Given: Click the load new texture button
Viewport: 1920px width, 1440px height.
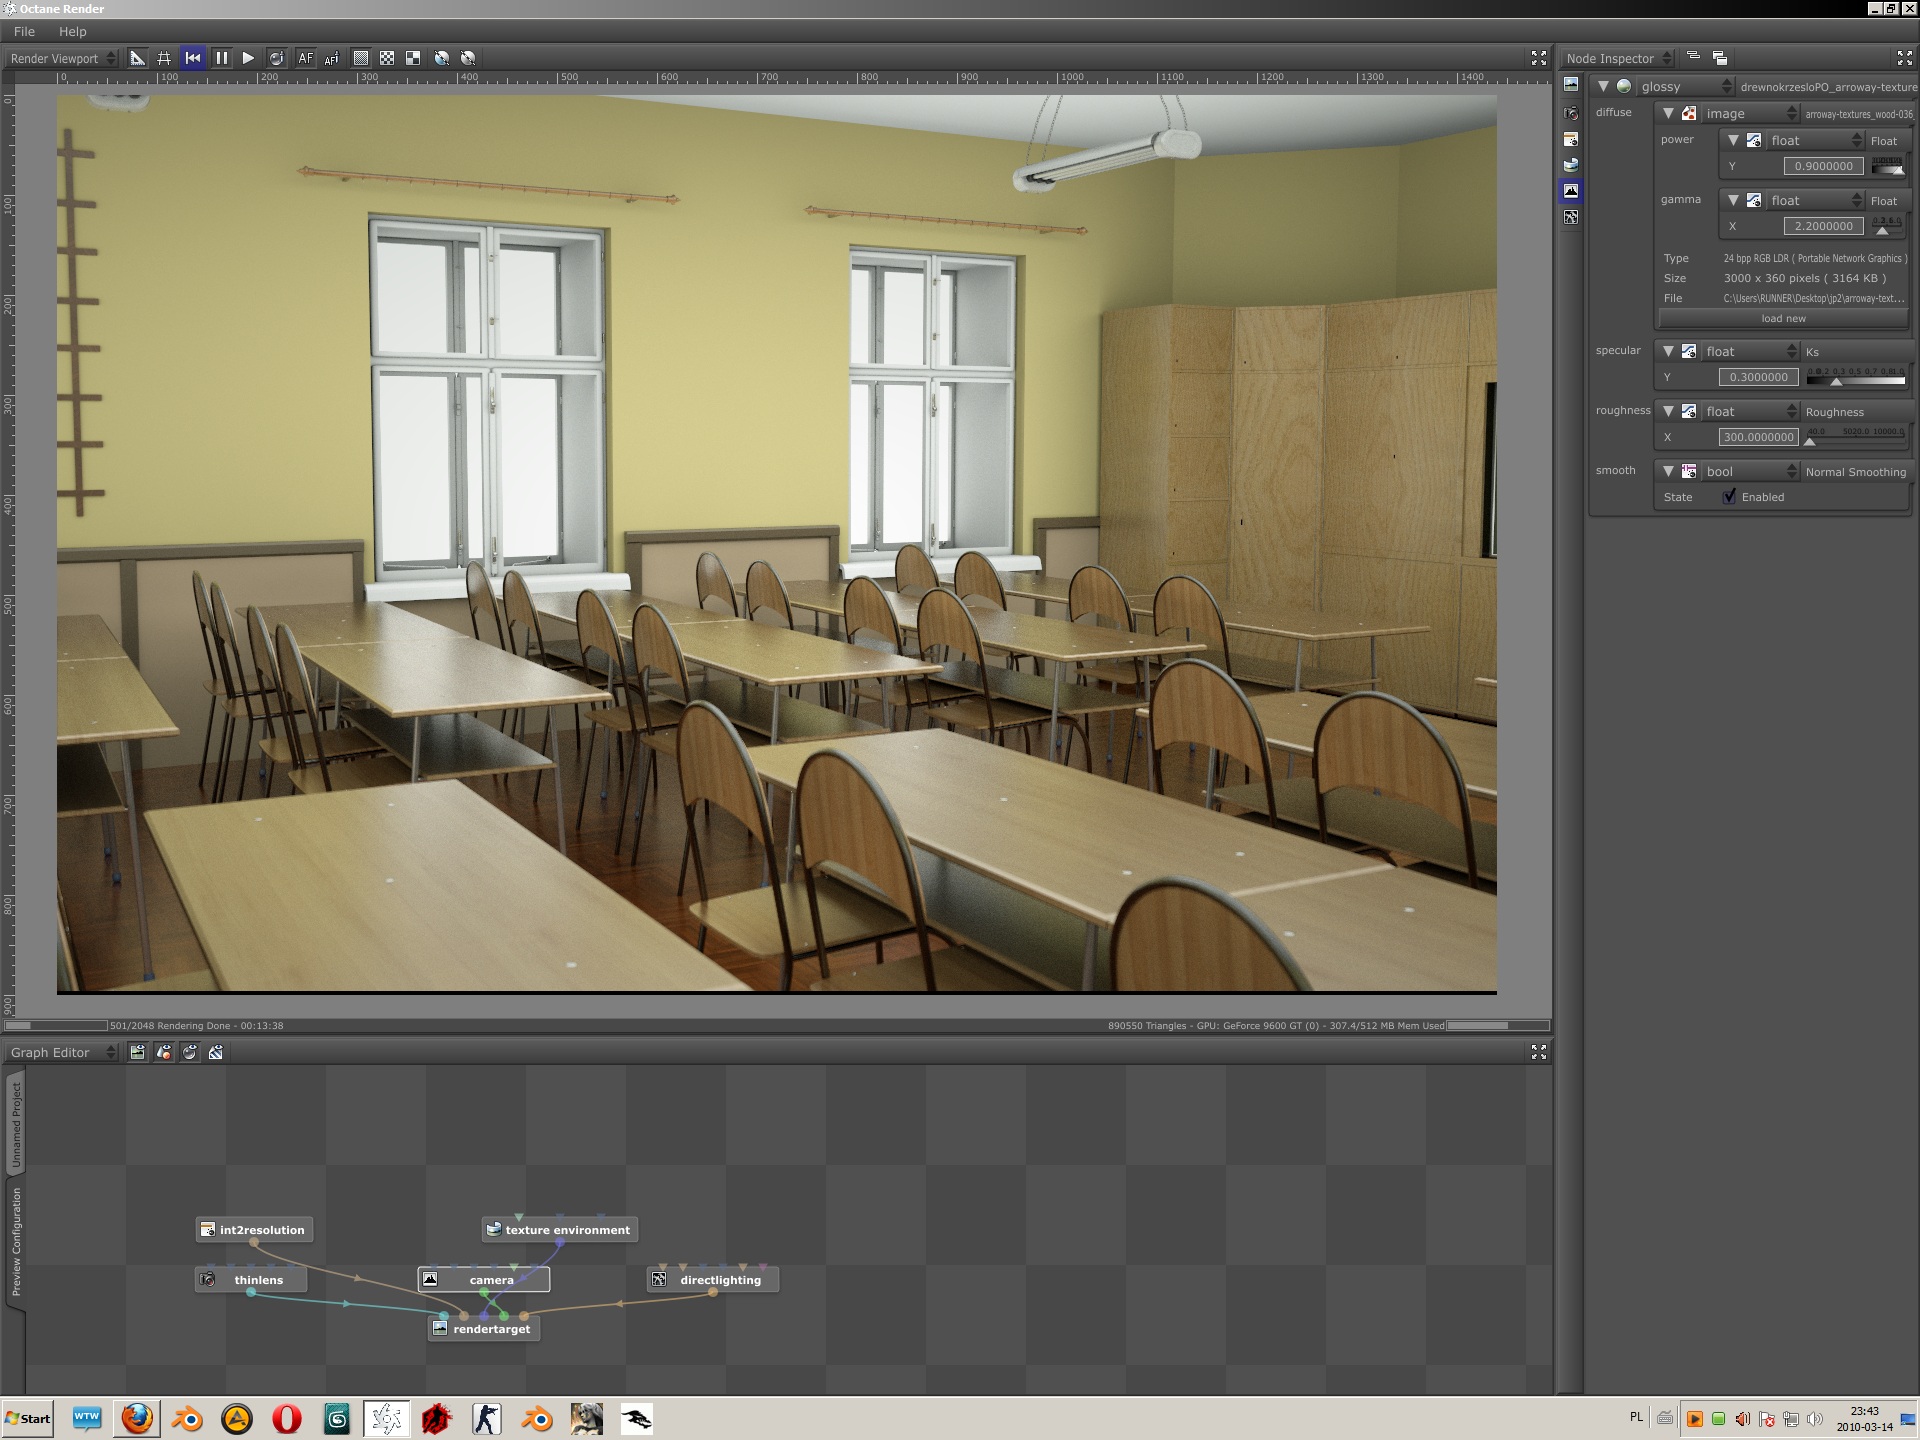Looking at the screenshot, I should click(x=1783, y=319).
